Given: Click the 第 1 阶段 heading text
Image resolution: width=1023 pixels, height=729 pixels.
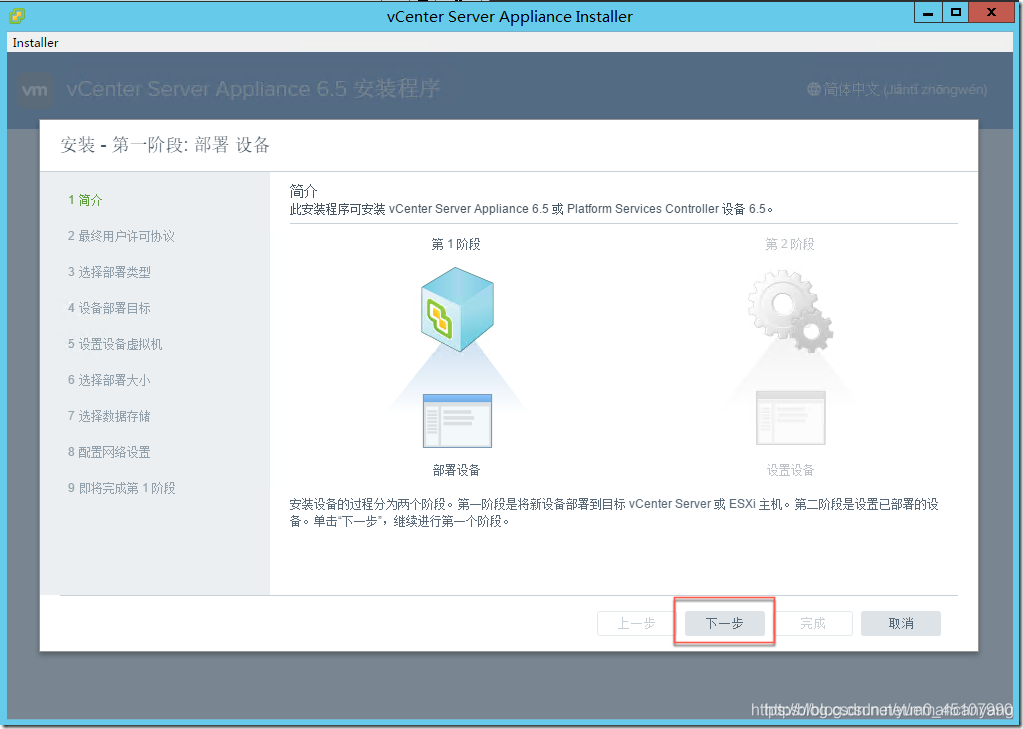Looking at the screenshot, I should coord(456,244).
